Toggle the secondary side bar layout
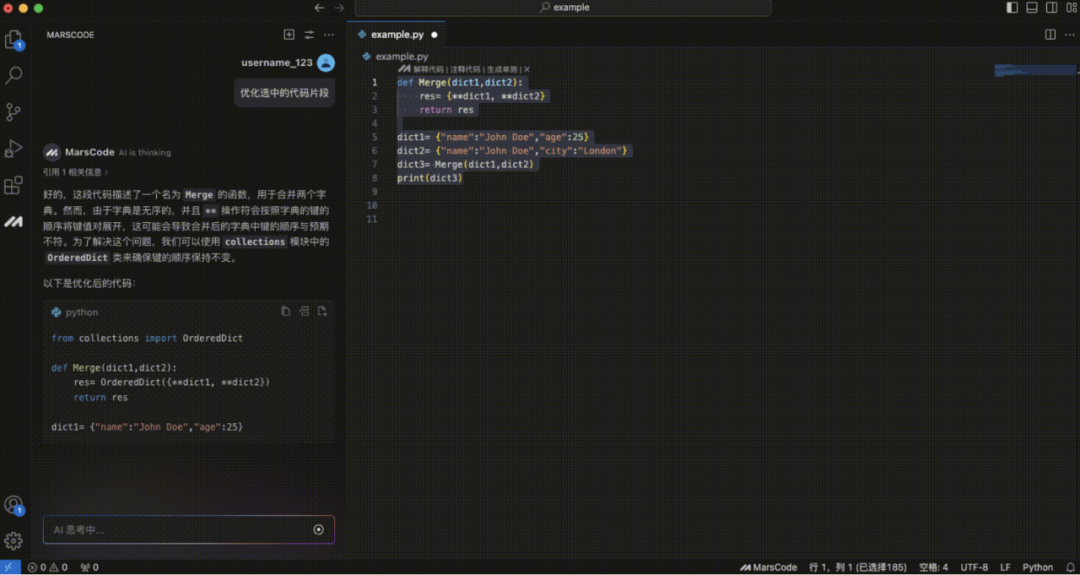This screenshot has height=575, width=1080. pos(1052,8)
